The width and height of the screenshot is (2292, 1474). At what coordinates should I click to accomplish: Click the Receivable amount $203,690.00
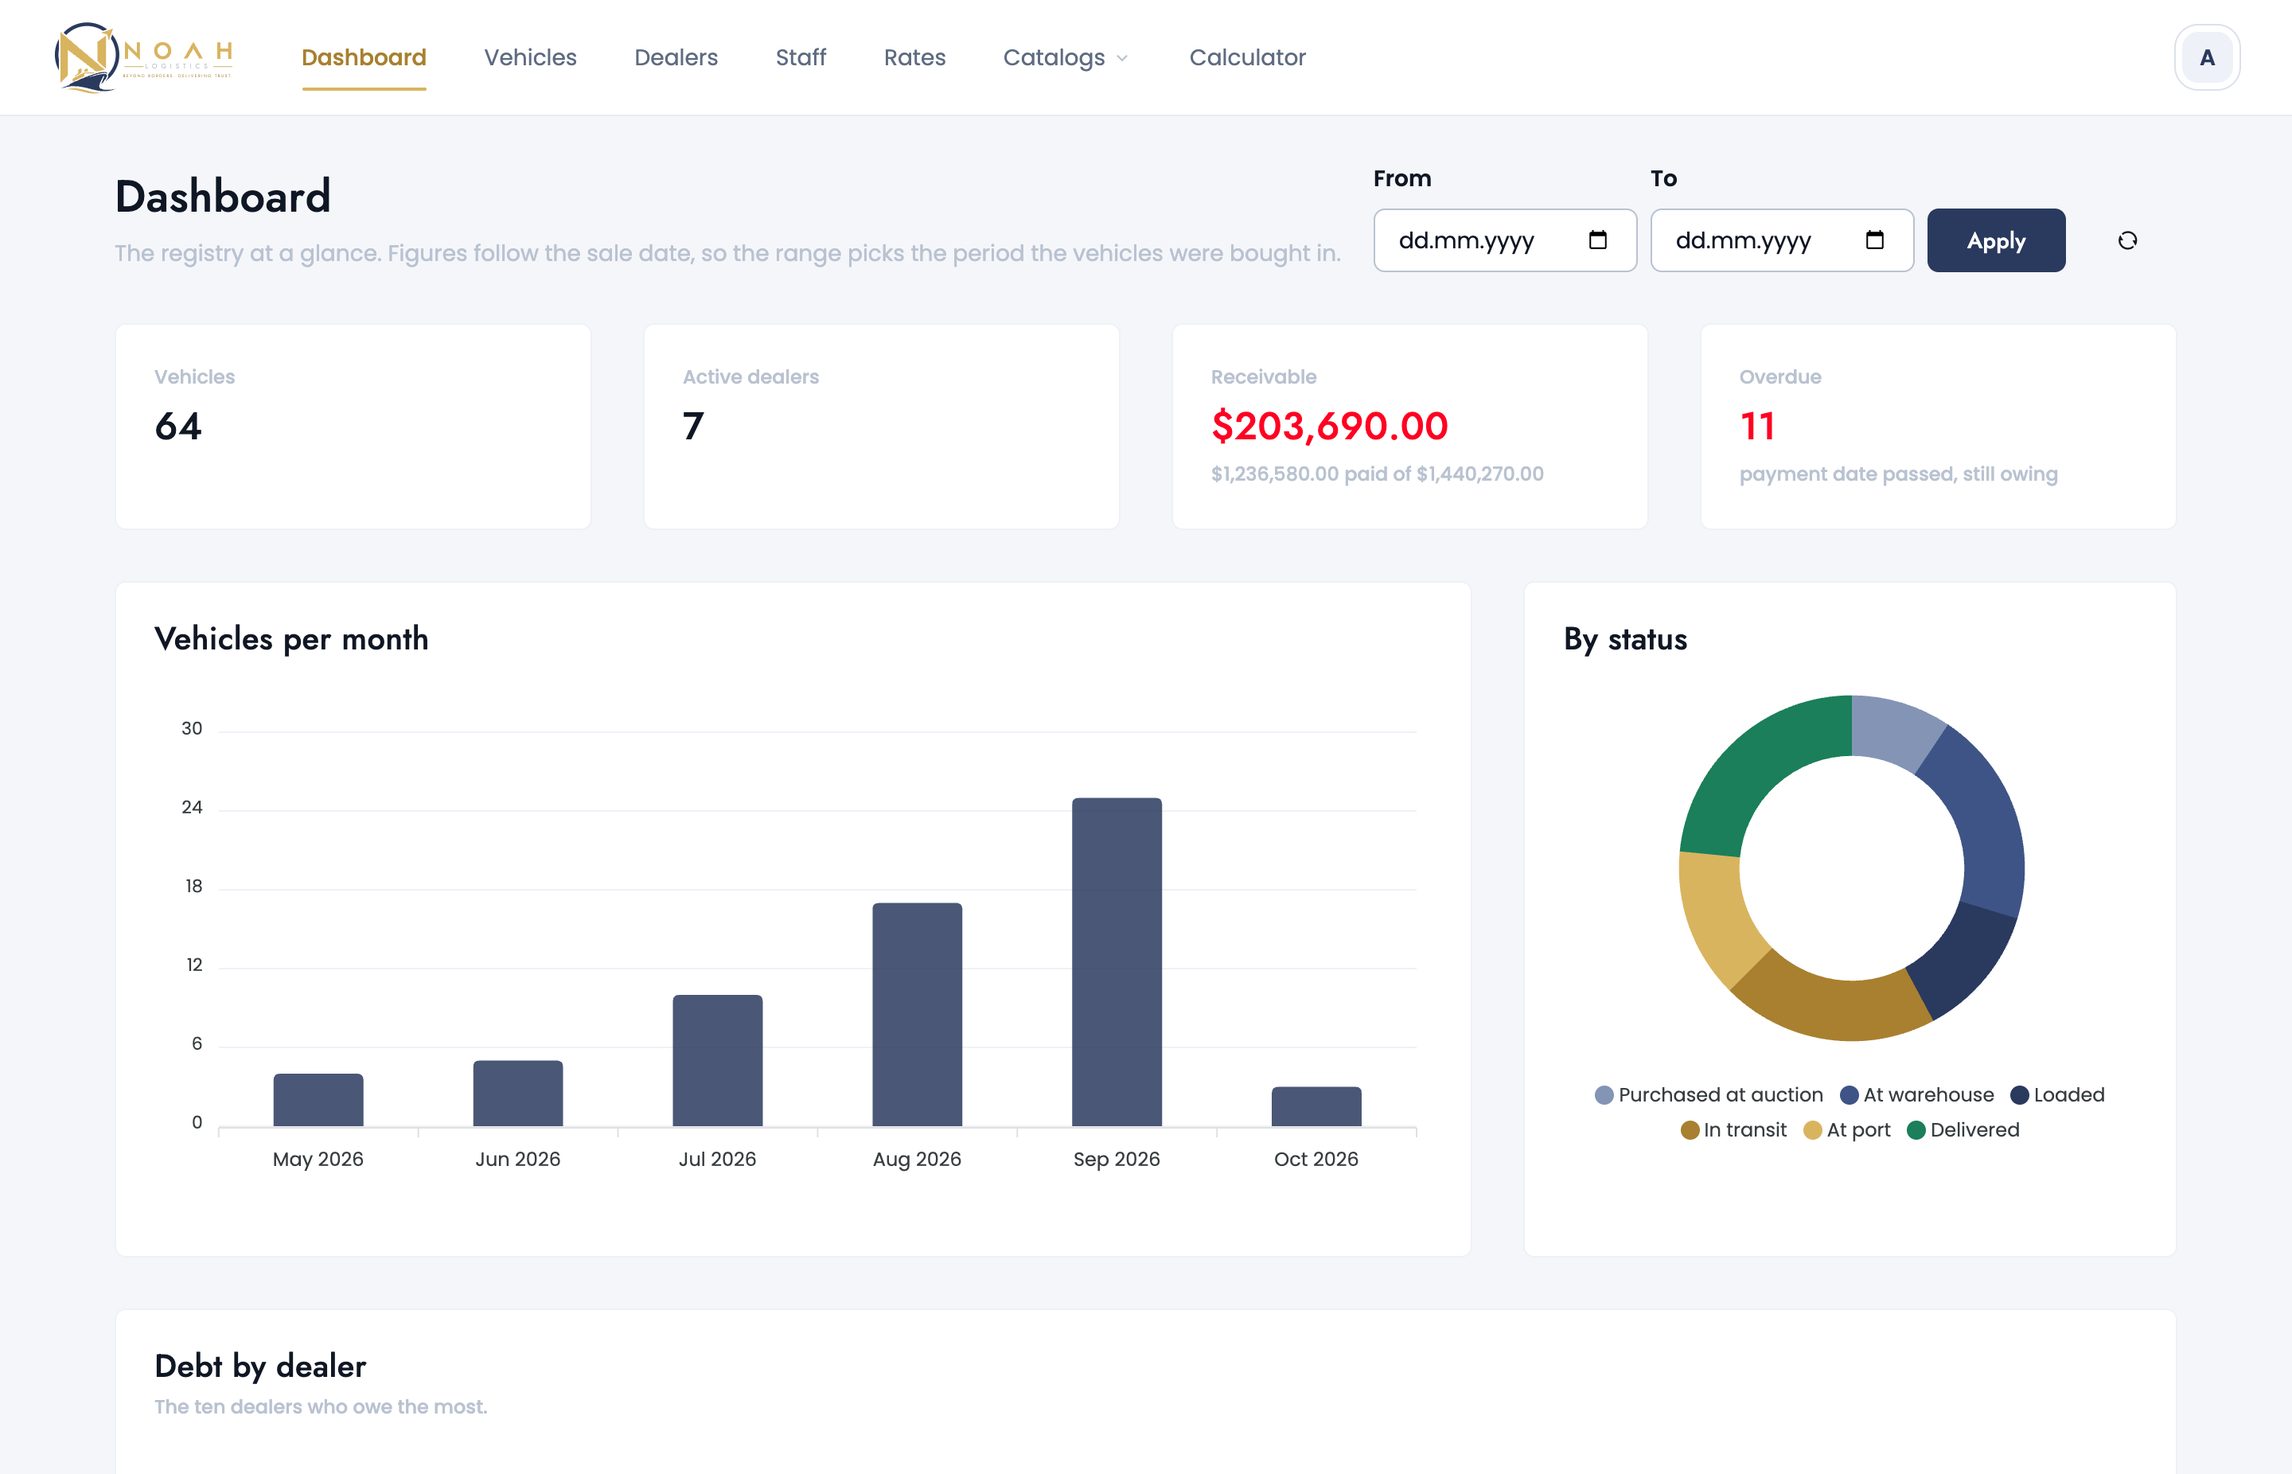1329,426
